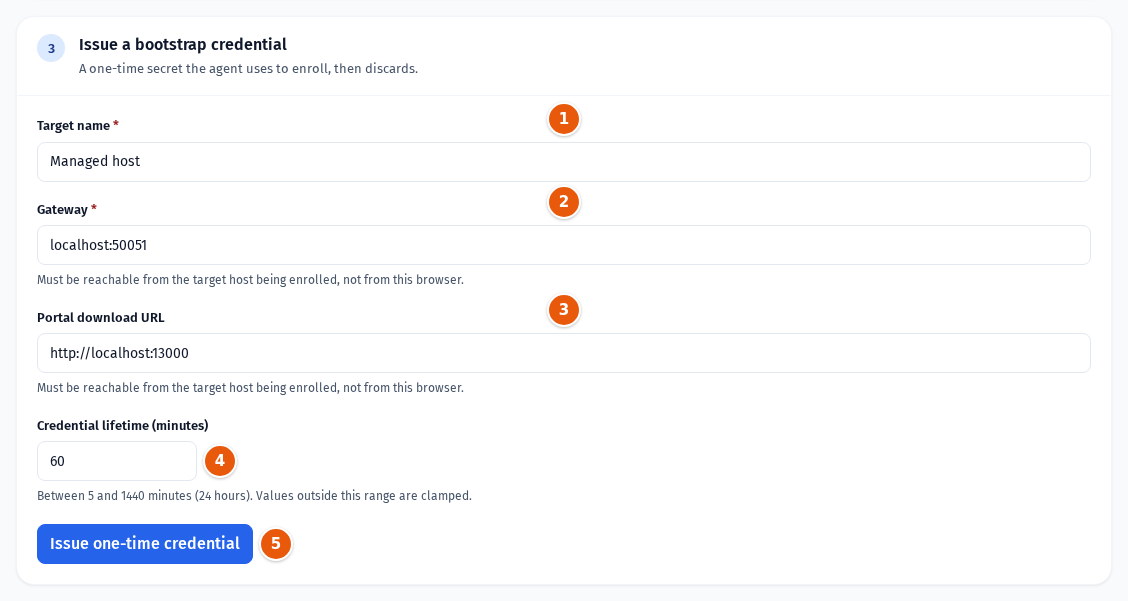
Task: Click orange marker 3 above Portal URL
Action: pyautogui.click(x=564, y=310)
